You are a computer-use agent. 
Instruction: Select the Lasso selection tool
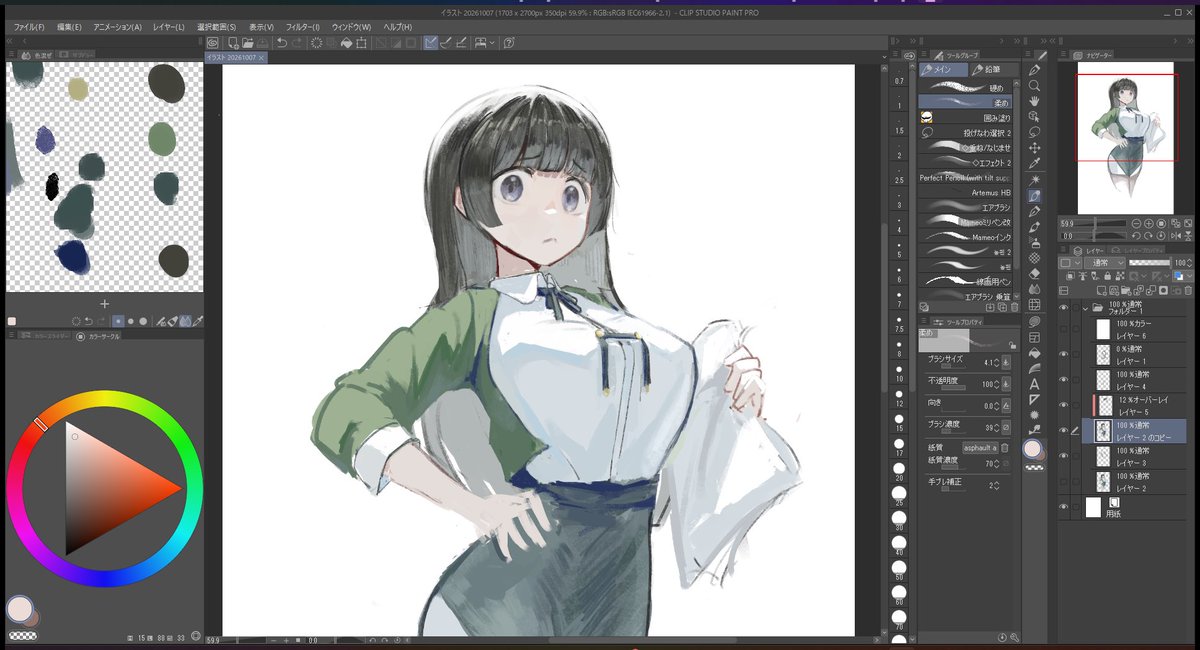pos(1035,132)
